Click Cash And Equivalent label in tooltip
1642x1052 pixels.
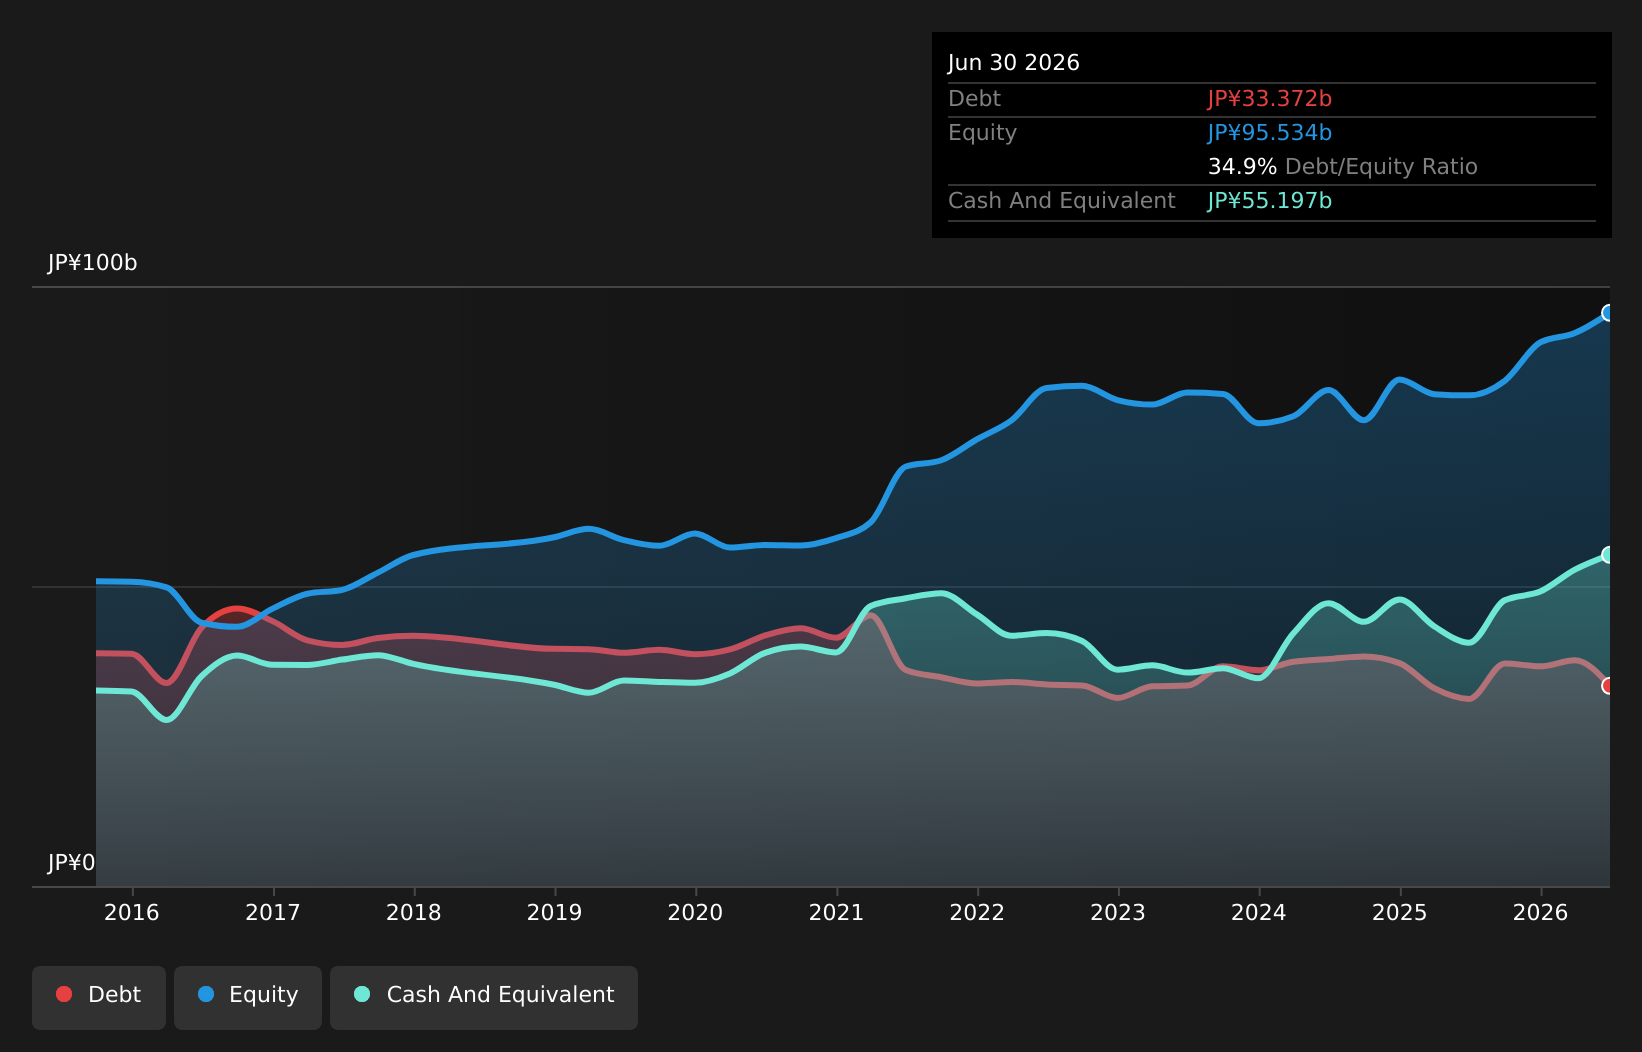1062,201
